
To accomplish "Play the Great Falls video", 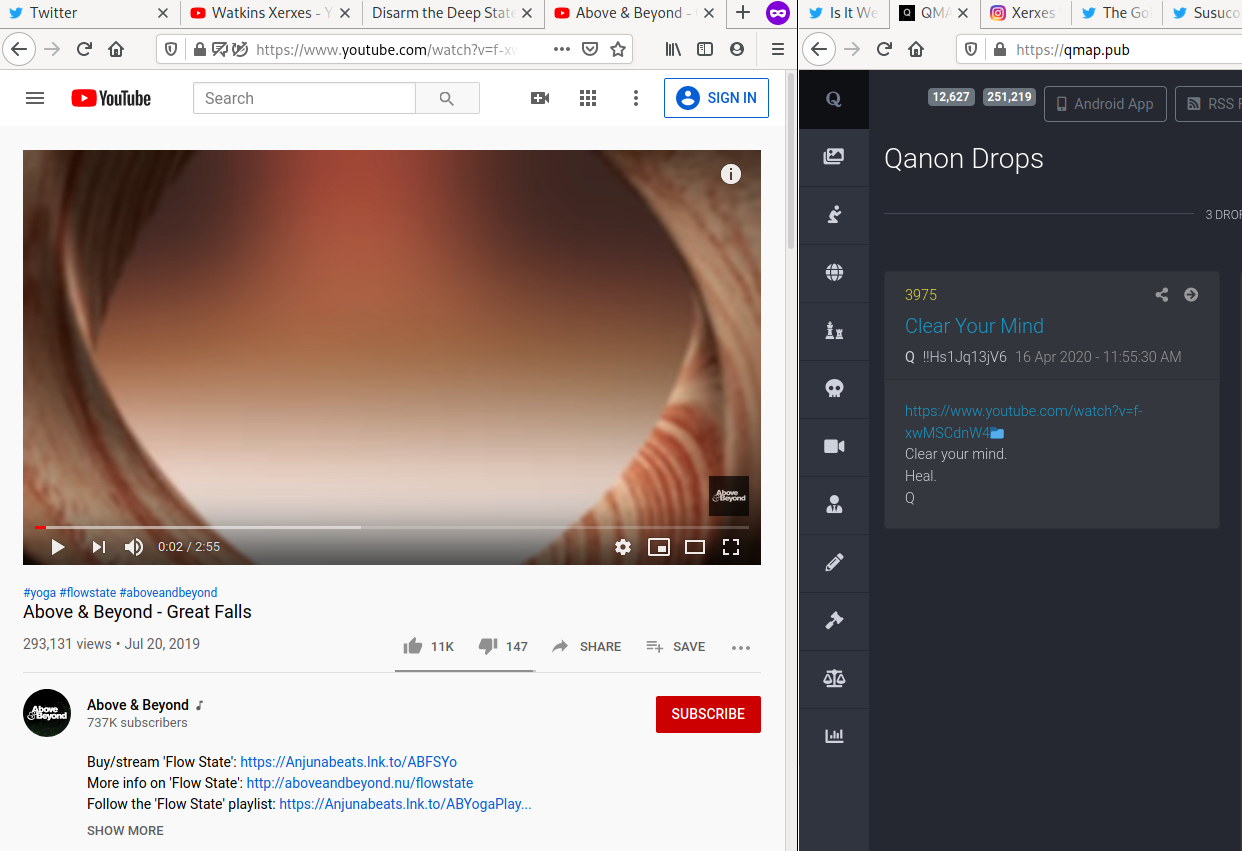I will (58, 547).
